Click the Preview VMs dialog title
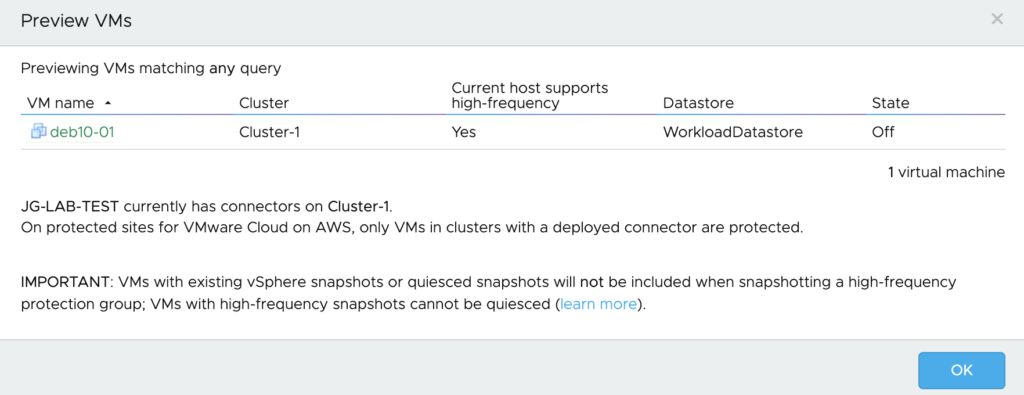The width and height of the screenshot is (1024, 395). 76,21
